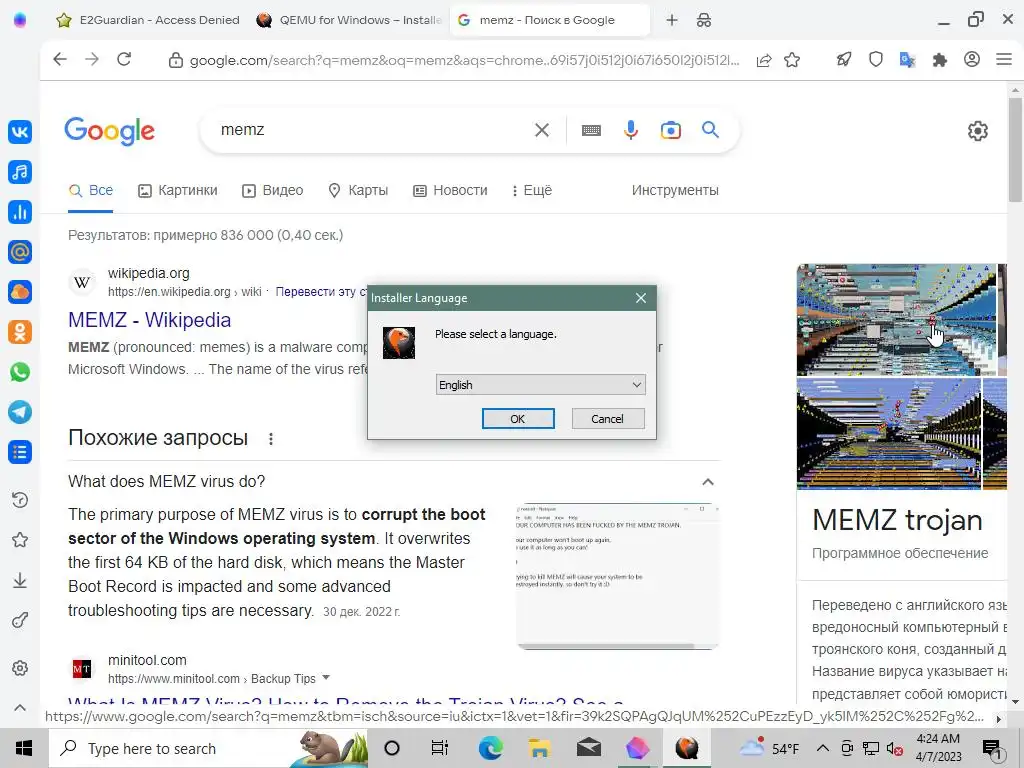Open history icon in sidebar
Viewport: 1024px width, 768px height.
(x=20, y=500)
